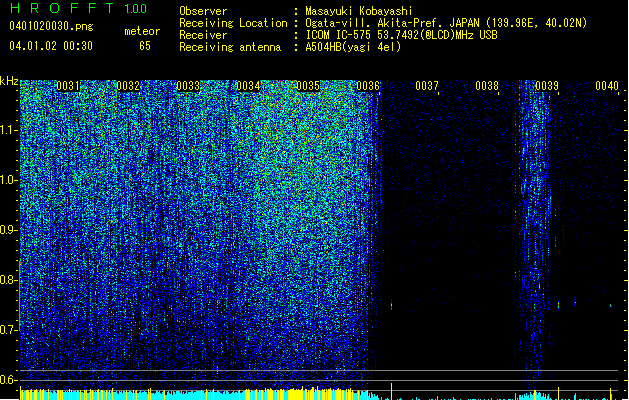629x400 pixels.
Task: Click the 1.0 kHz axis label
Action: [x=9, y=180]
